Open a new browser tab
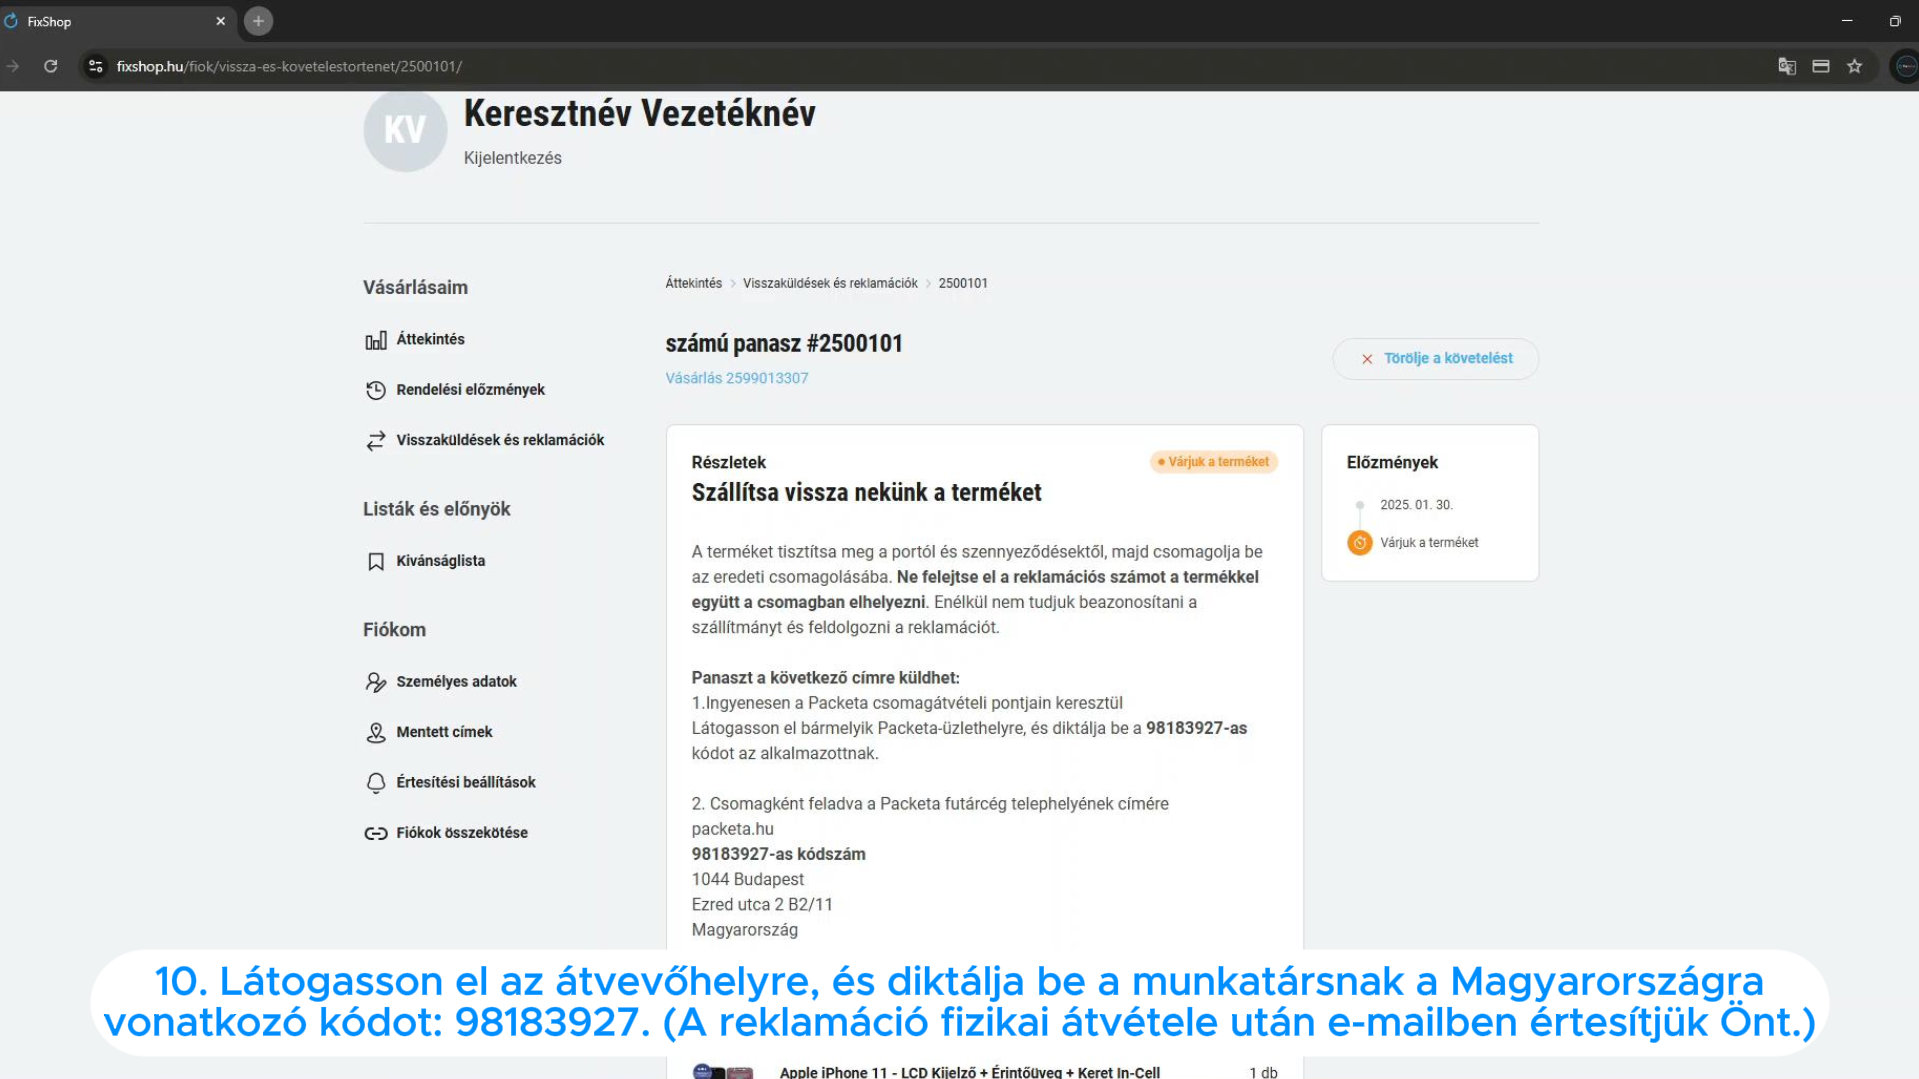Viewport: 1919px width, 1079px height. click(258, 21)
